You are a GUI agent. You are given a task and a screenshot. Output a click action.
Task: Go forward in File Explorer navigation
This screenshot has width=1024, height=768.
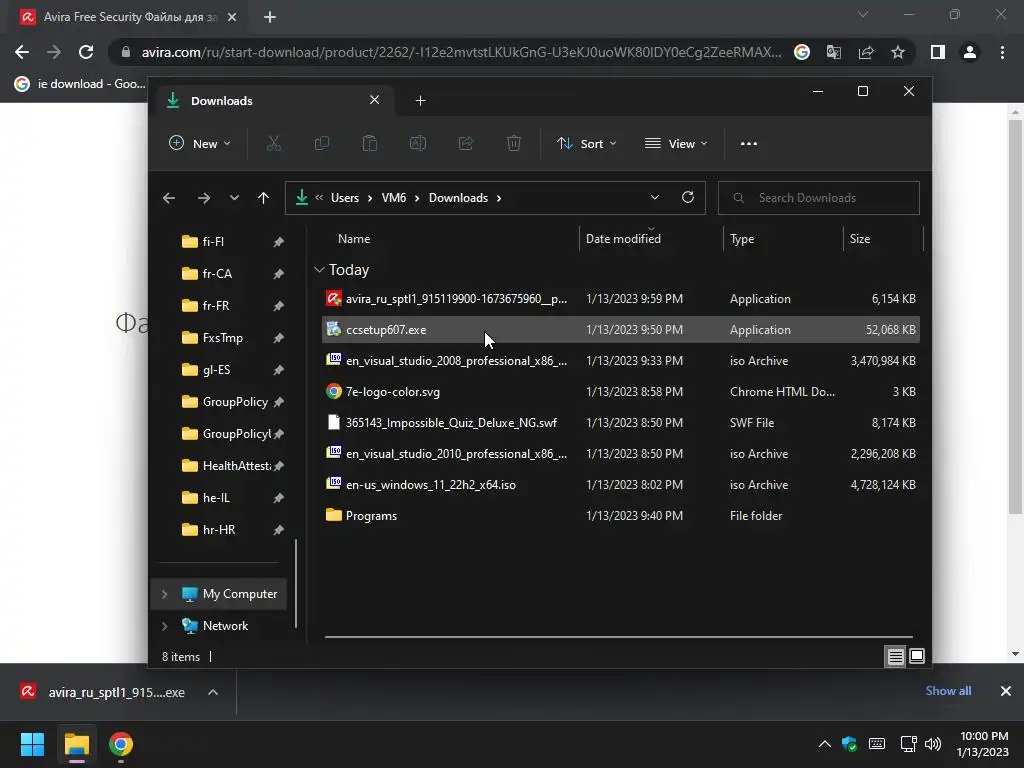pos(204,198)
